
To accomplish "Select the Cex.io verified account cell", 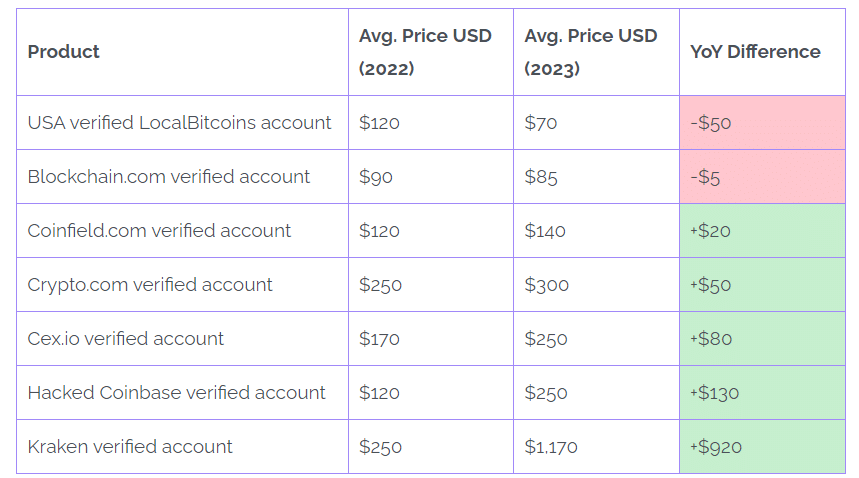I will tap(126, 339).
